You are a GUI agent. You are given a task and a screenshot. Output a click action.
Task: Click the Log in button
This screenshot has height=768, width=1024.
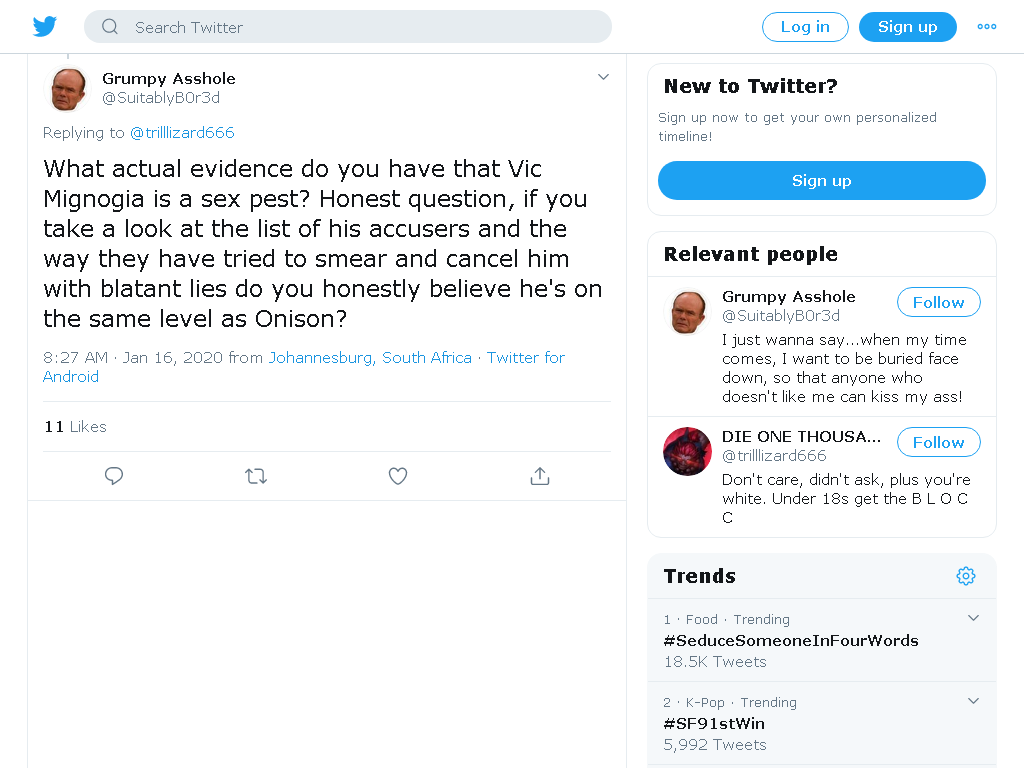pyautogui.click(x=805, y=27)
